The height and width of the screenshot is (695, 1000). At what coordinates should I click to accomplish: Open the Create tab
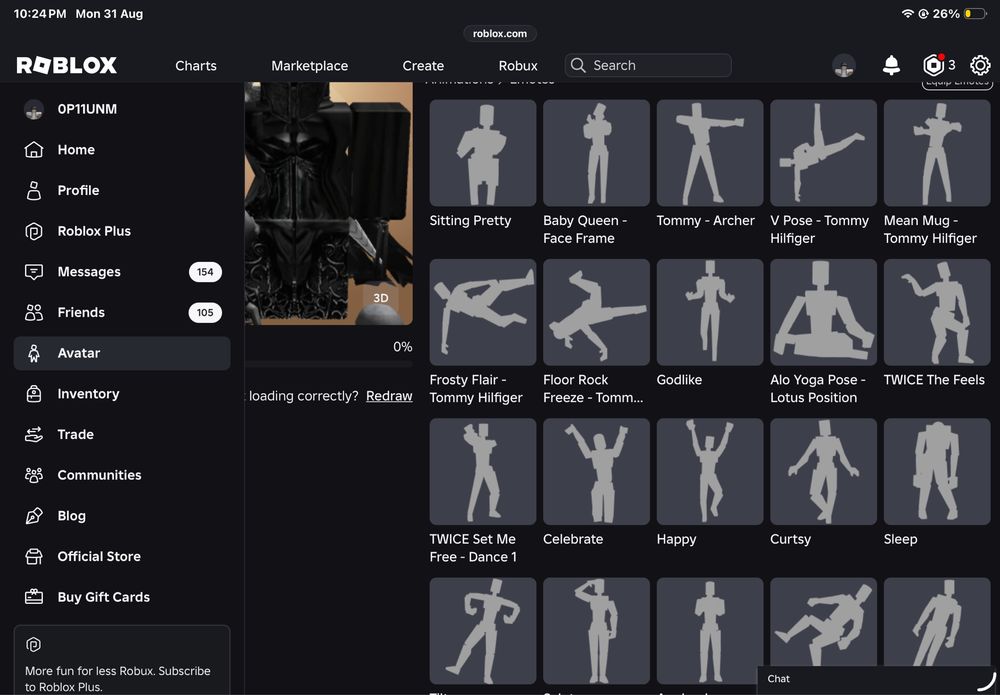click(423, 66)
